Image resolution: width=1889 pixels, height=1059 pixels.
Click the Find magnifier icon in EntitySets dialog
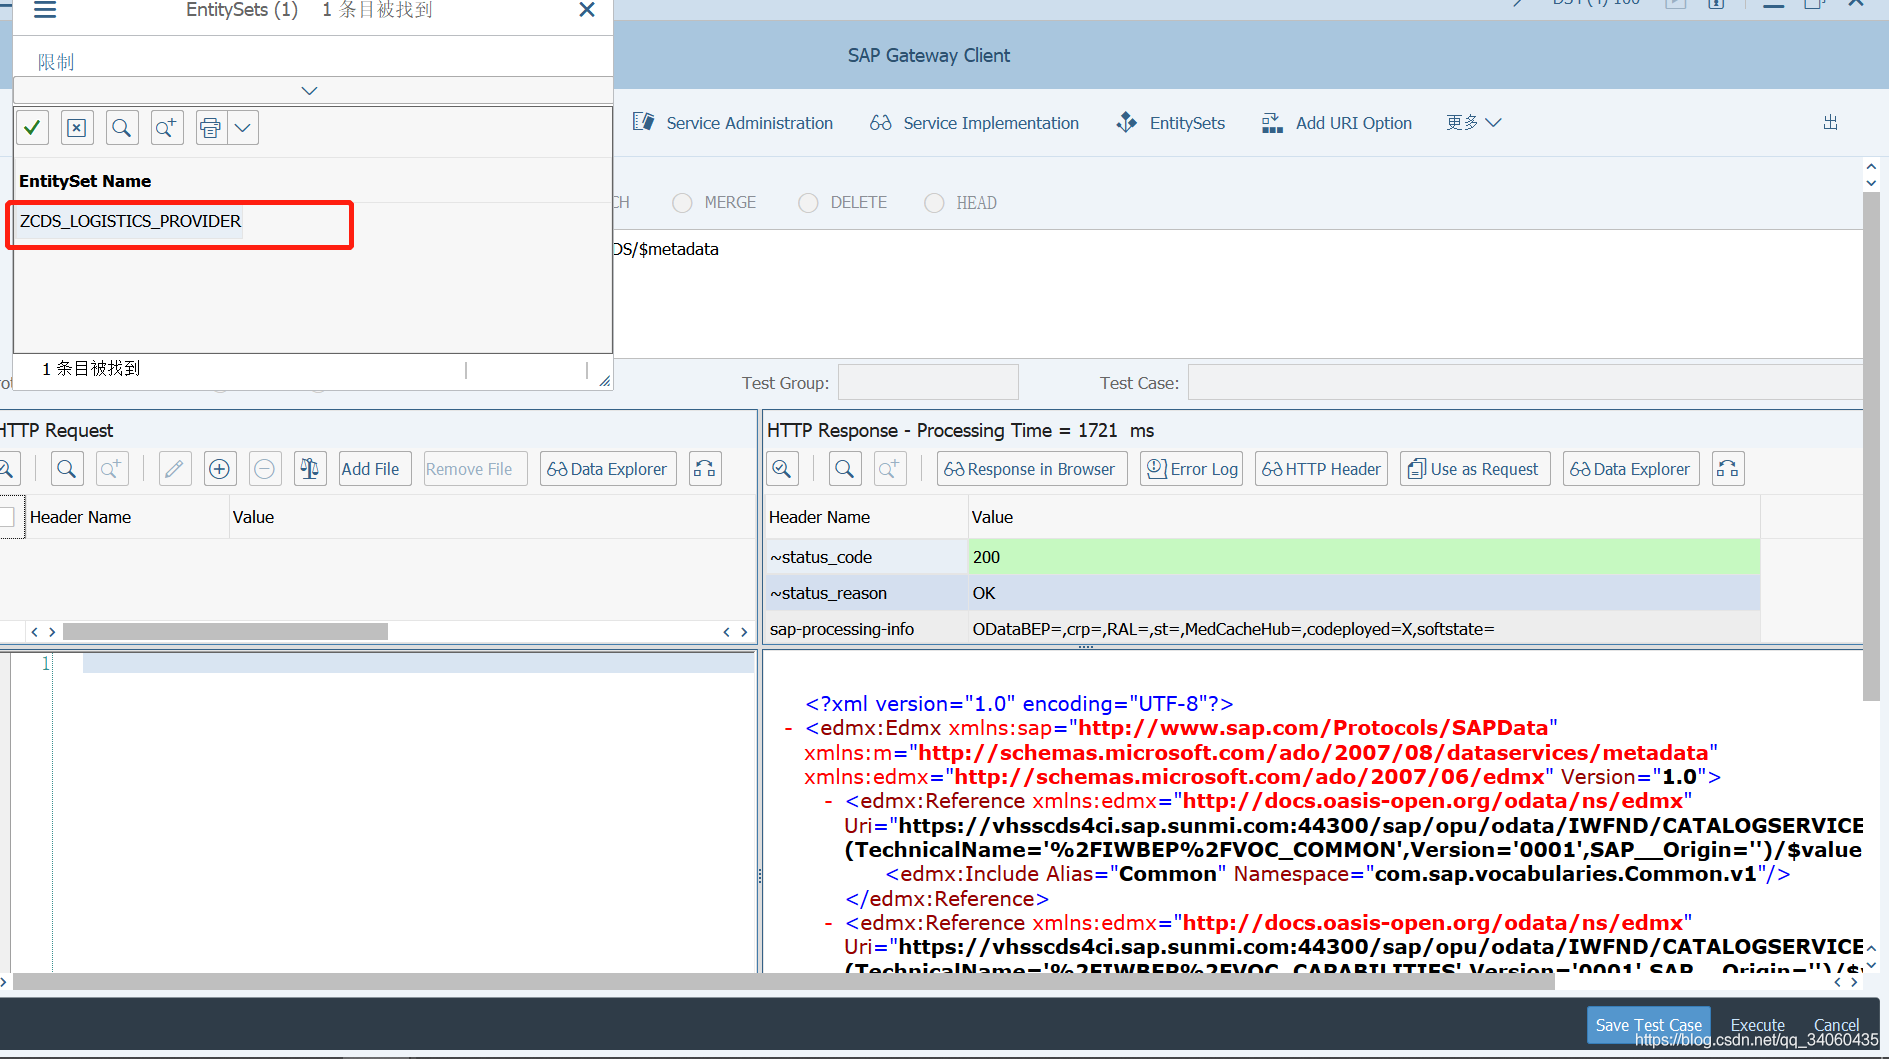click(121, 128)
